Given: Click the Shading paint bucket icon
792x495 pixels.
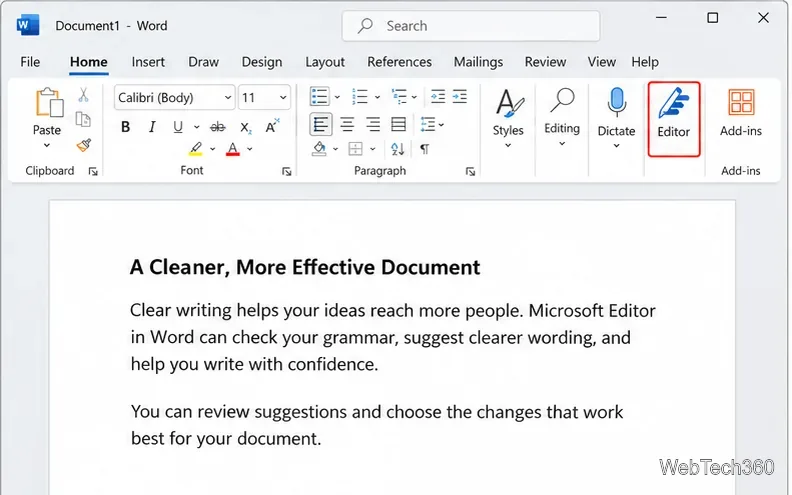Looking at the screenshot, I should coord(319,148).
